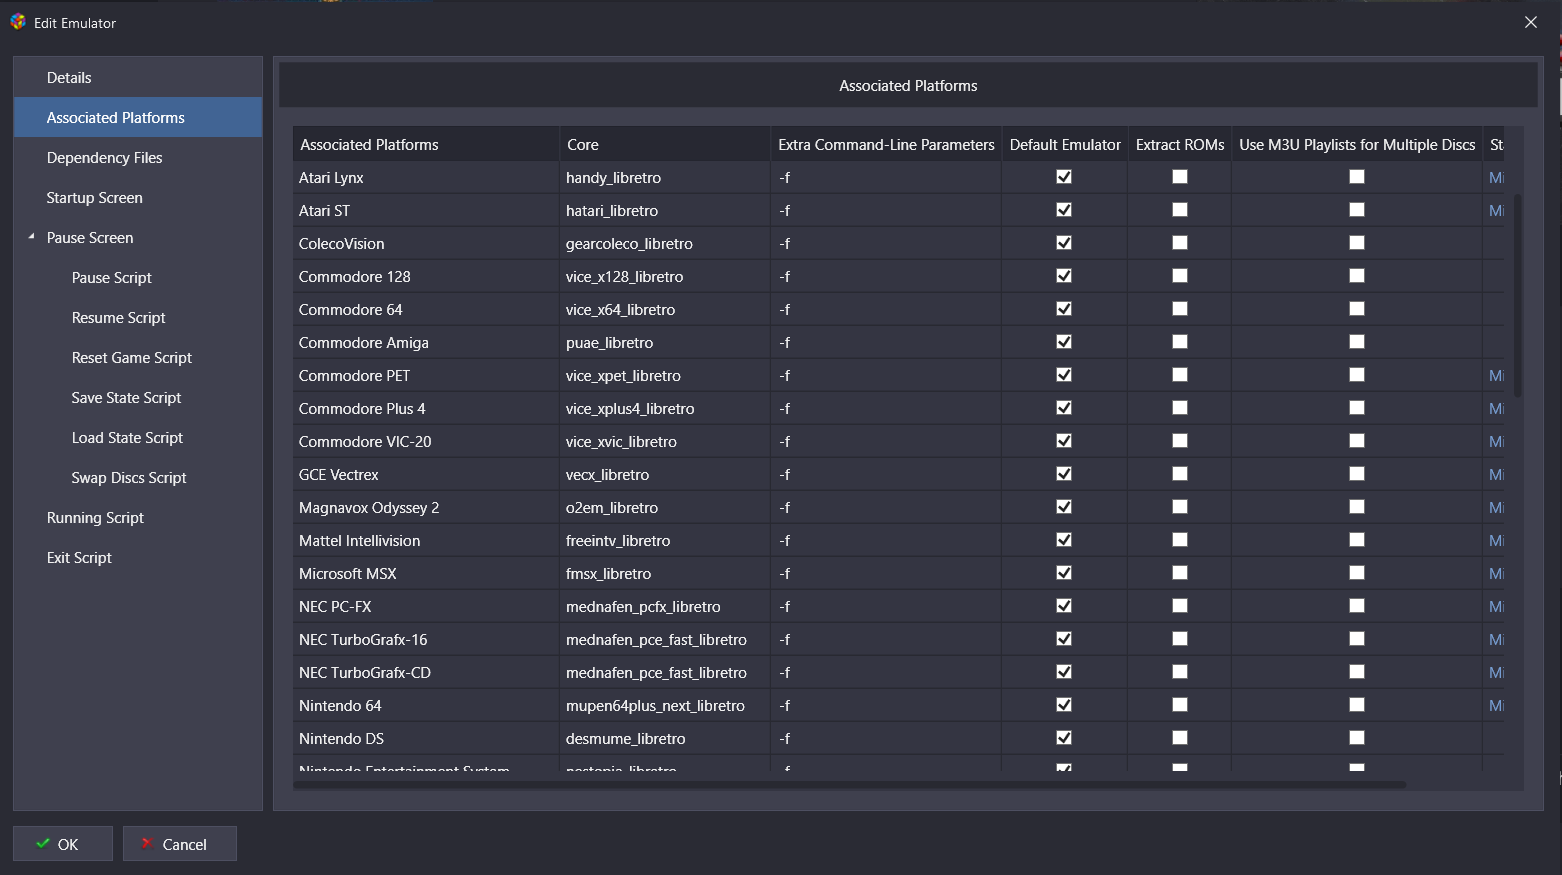The height and width of the screenshot is (875, 1562).
Task: Edit the mednafen_pcfx_libretro core cell
Action: (665, 607)
